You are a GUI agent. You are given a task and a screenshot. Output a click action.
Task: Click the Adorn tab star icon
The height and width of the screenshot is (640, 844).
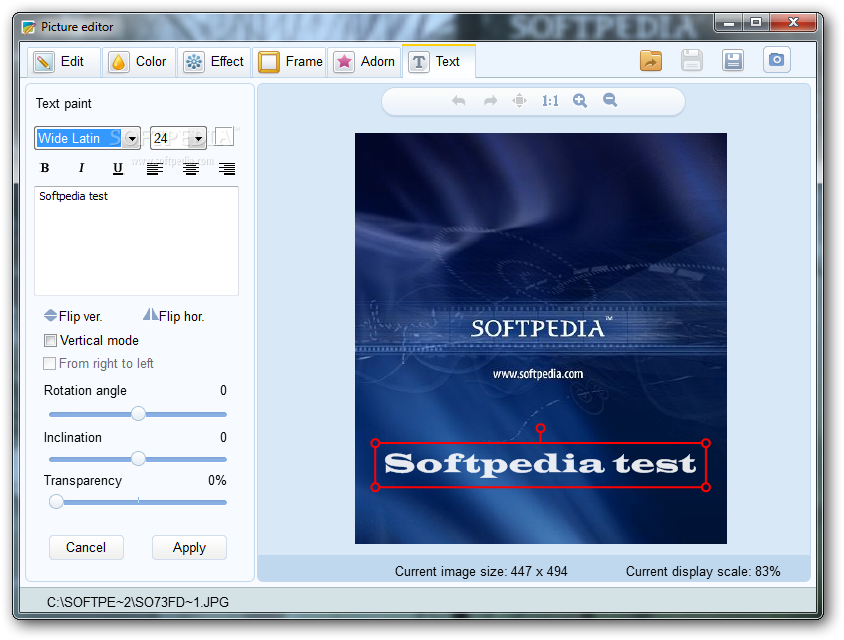[344, 62]
